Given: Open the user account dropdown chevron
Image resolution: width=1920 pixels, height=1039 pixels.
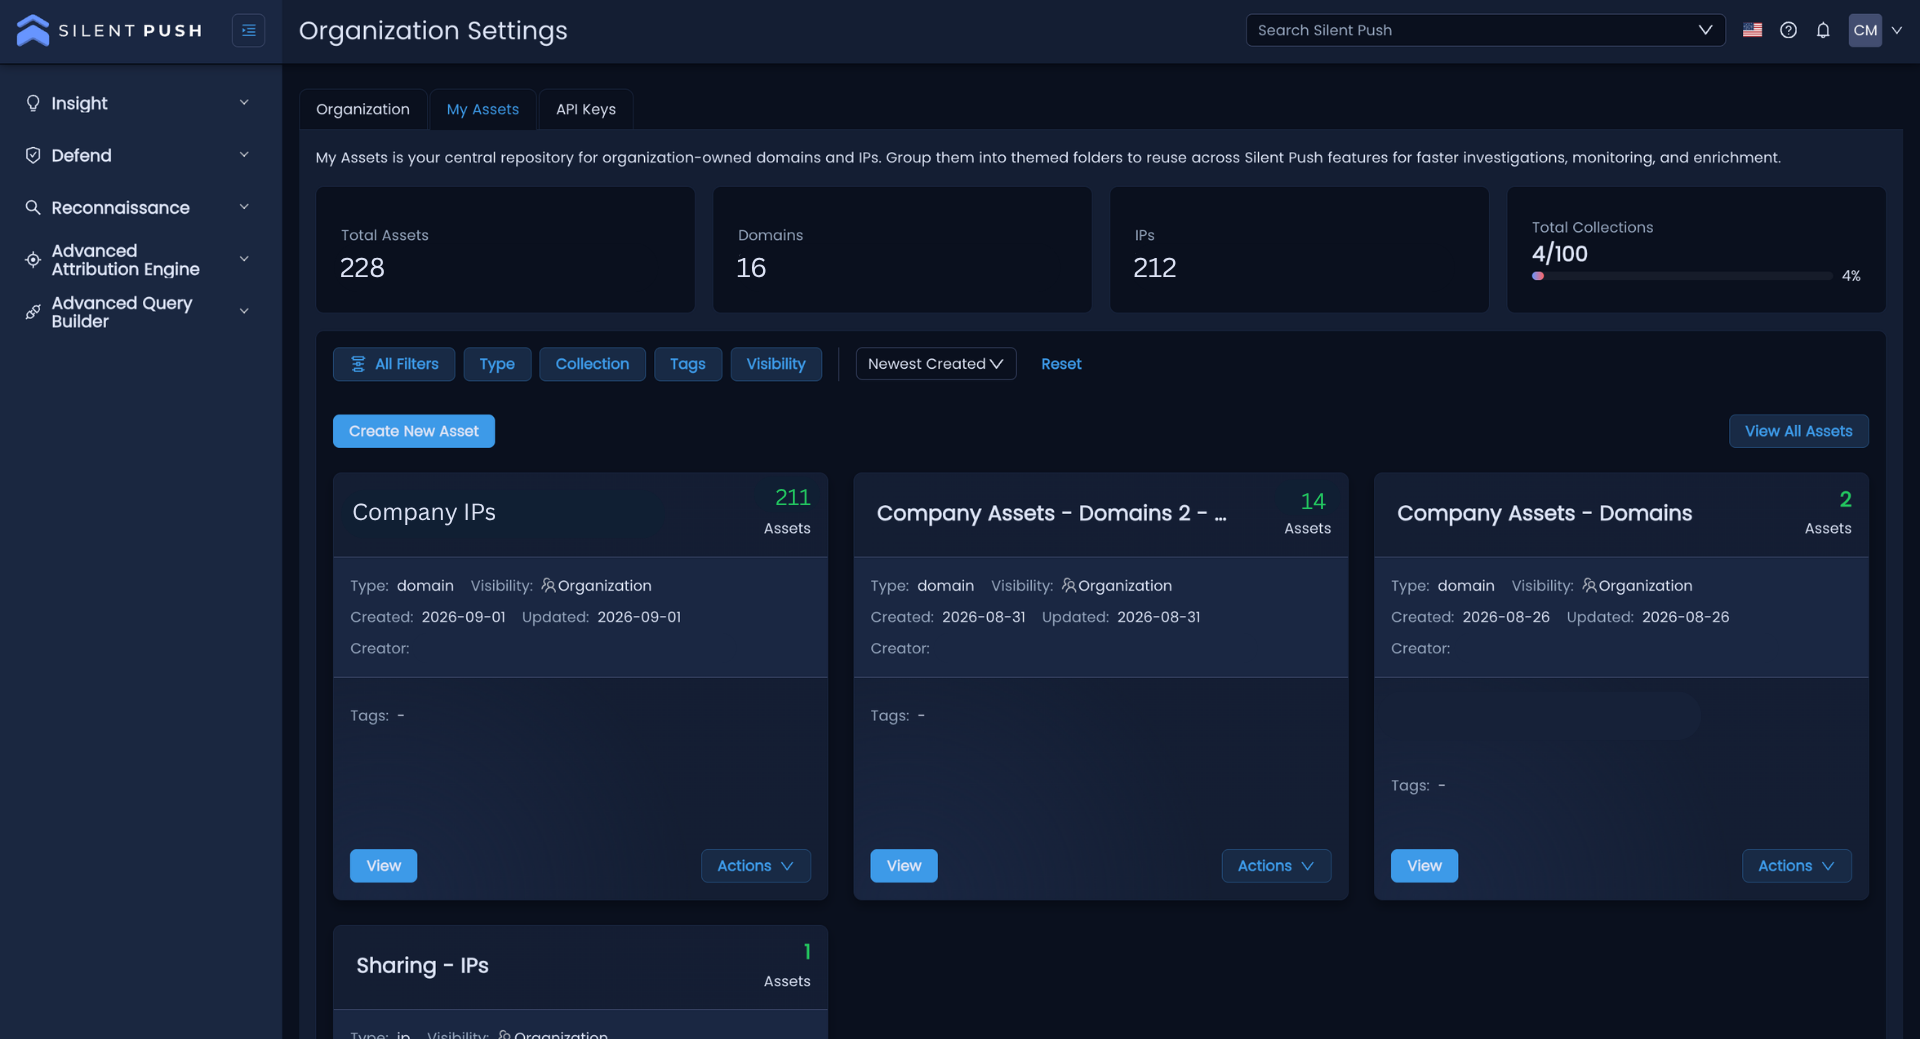Looking at the screenshot, I should 1897,30.
